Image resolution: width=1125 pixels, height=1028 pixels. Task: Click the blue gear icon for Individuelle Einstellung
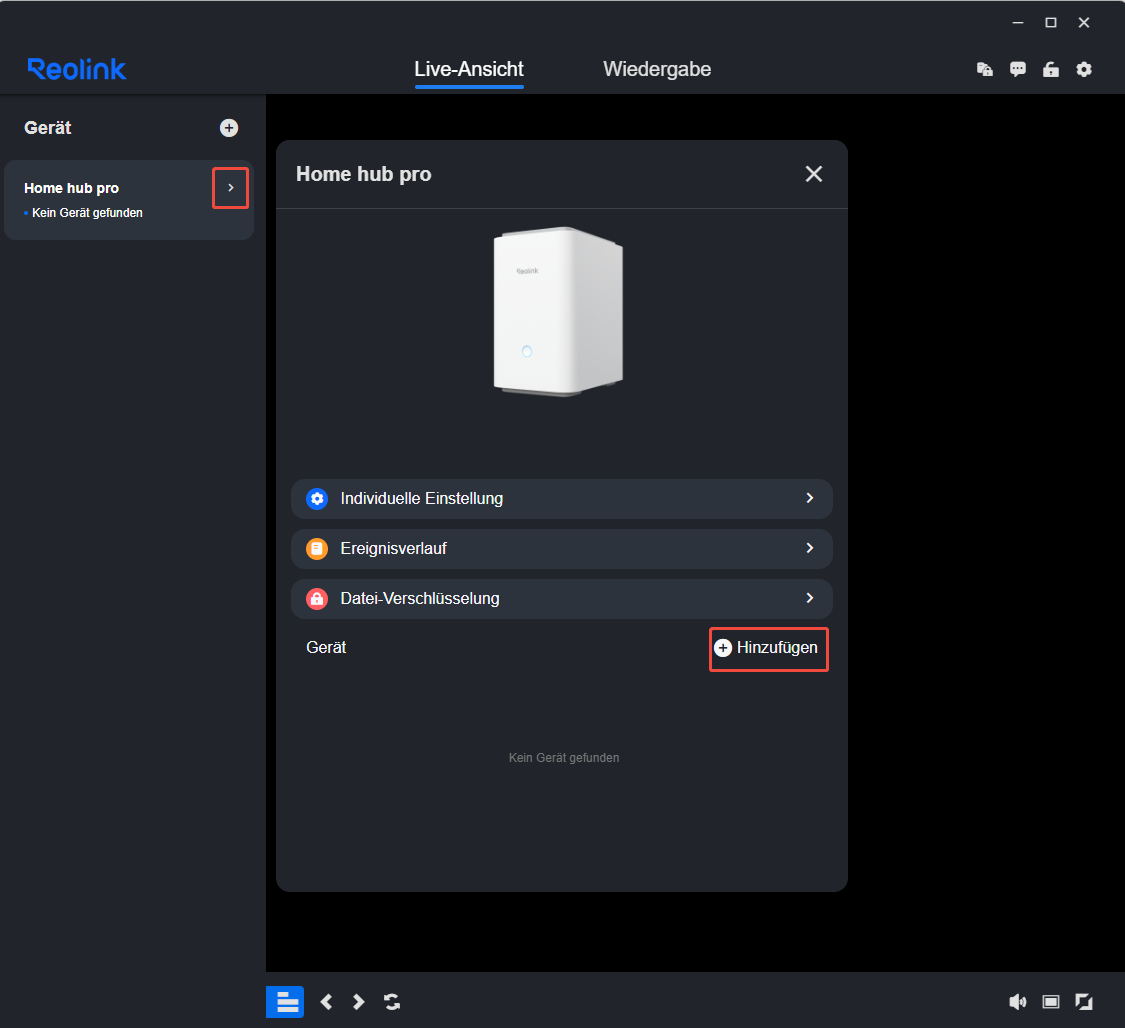coord(317,499)
